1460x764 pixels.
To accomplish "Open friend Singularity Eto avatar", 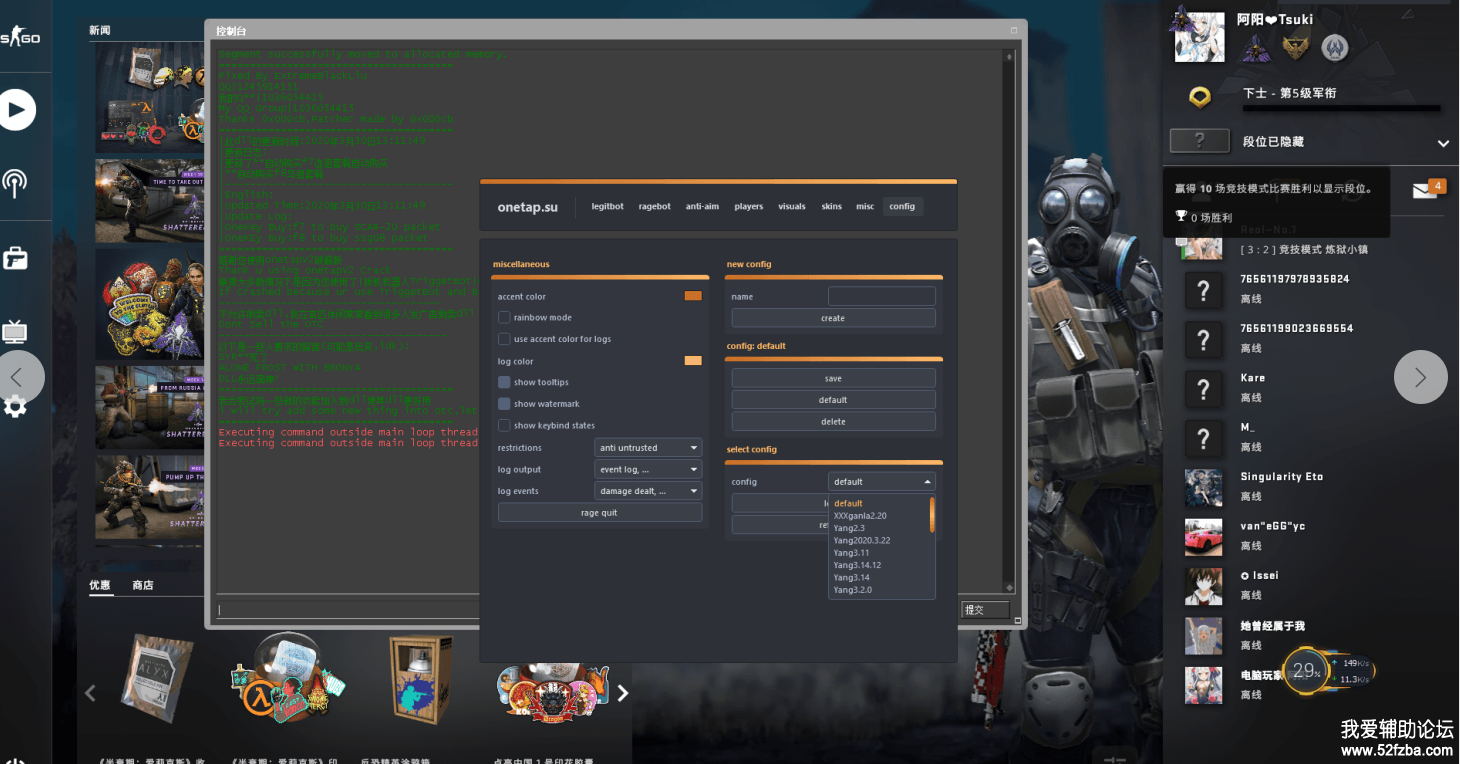I will [x=1204, y=488].
